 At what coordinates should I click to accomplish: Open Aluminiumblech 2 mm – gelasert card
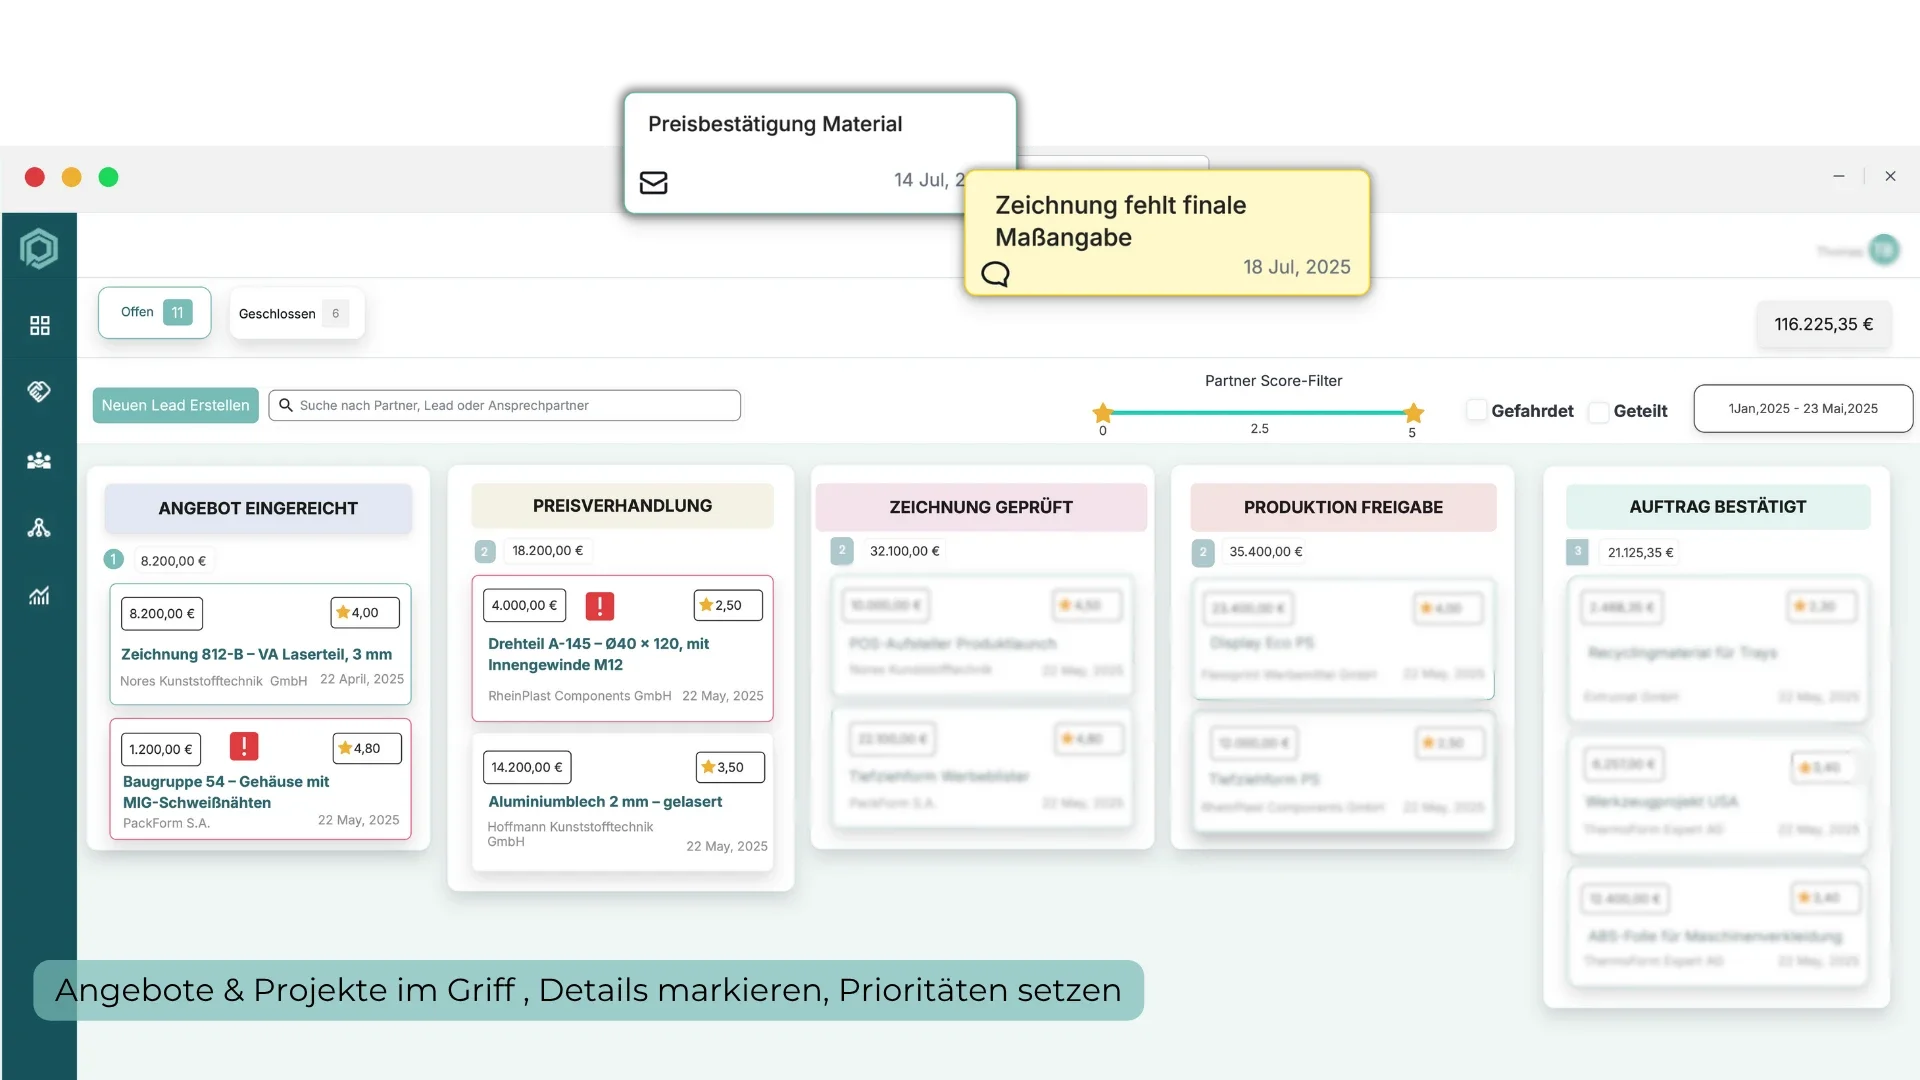click(605, 802)
